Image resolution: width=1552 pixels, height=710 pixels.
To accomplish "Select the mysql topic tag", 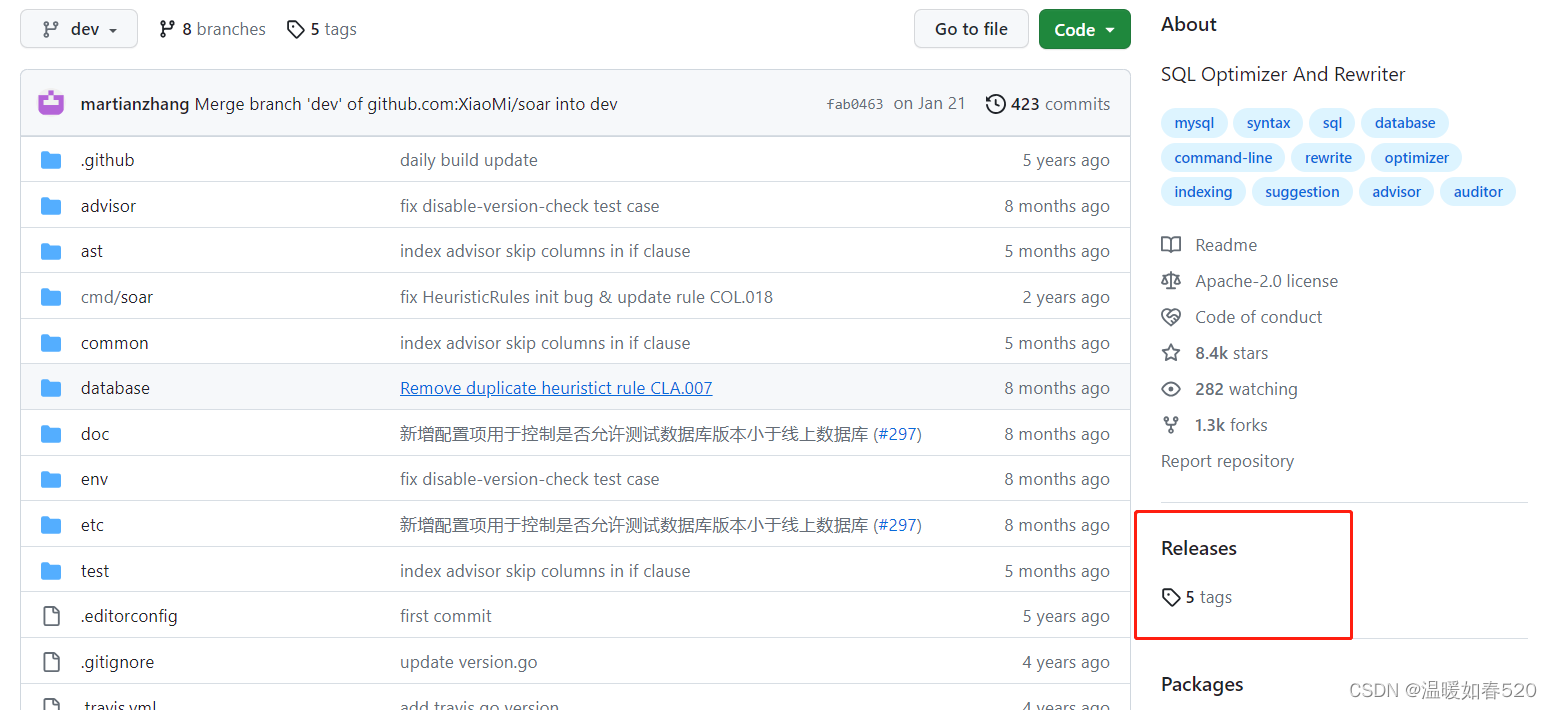I will coord(1193,122).
